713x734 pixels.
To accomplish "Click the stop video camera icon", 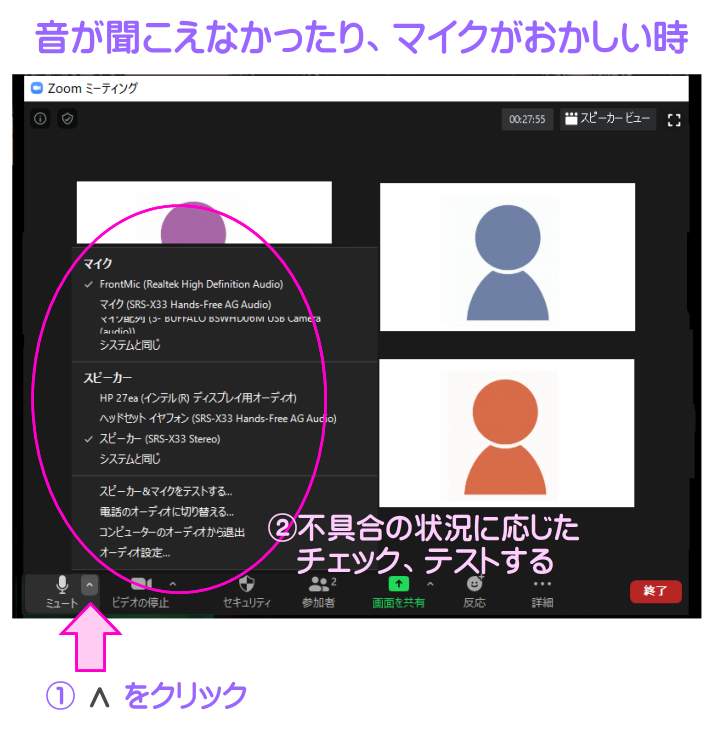I will 140,584.
